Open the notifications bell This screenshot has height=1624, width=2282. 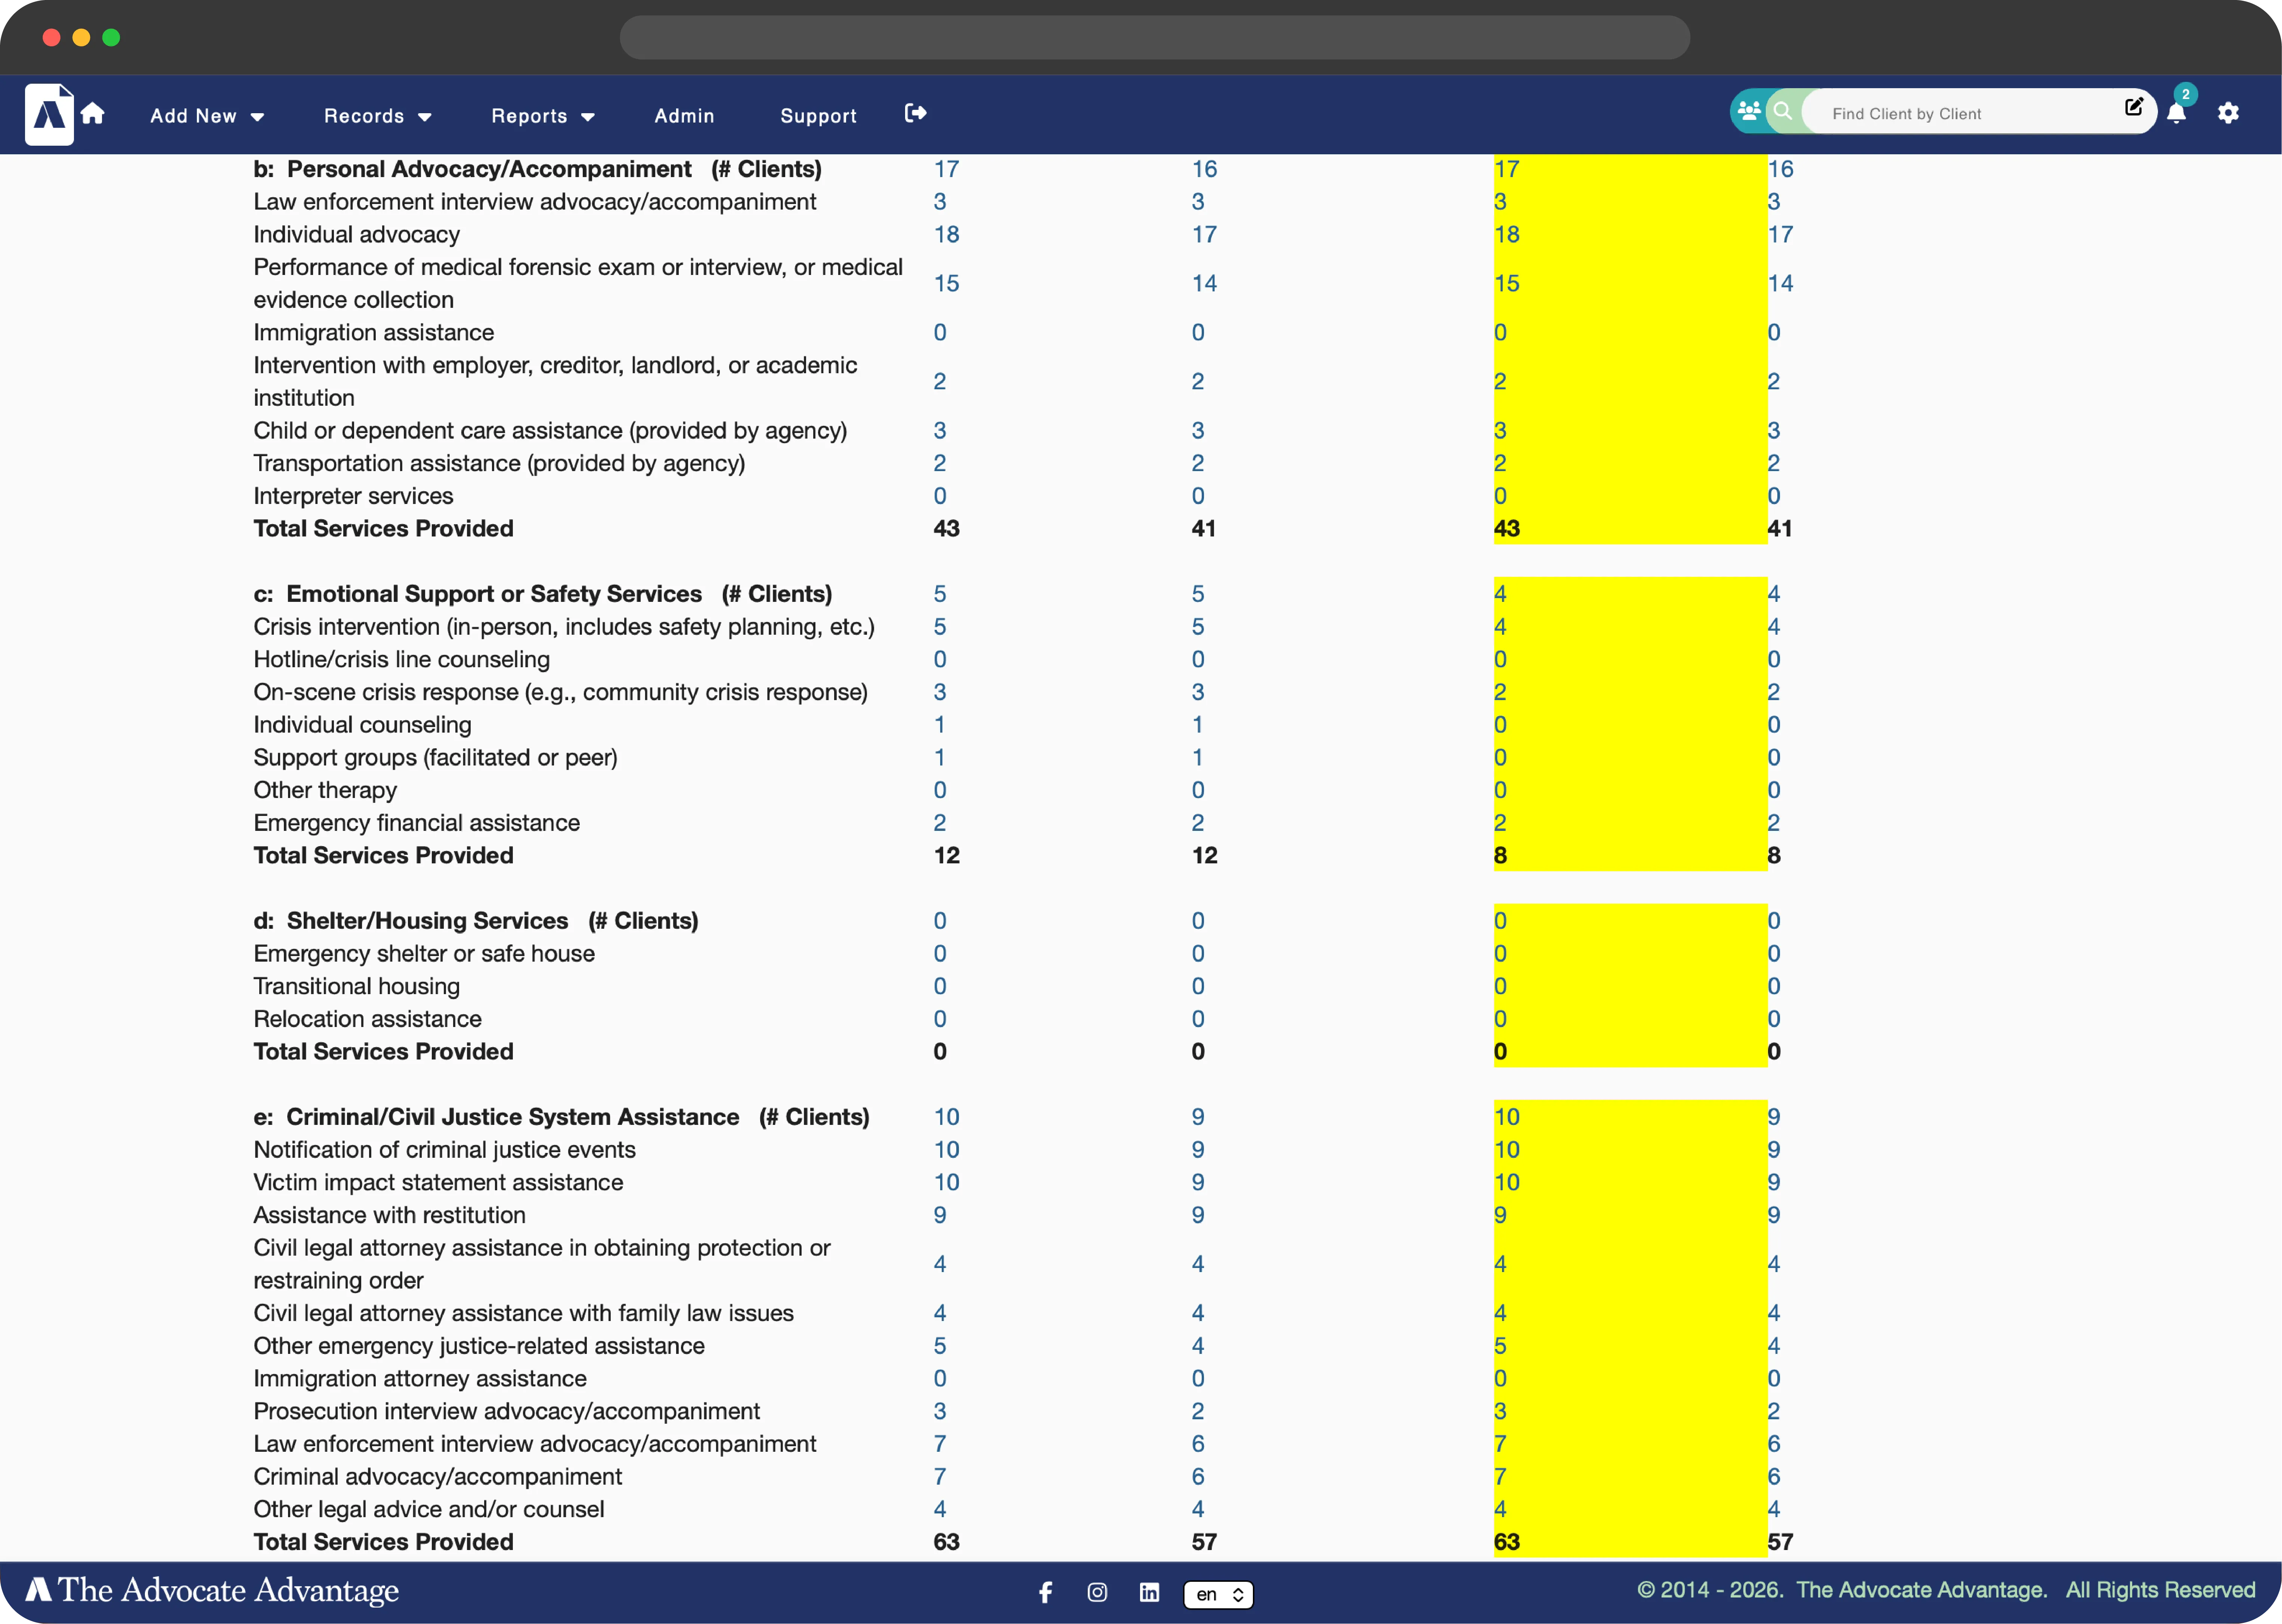pos(2176,113)
